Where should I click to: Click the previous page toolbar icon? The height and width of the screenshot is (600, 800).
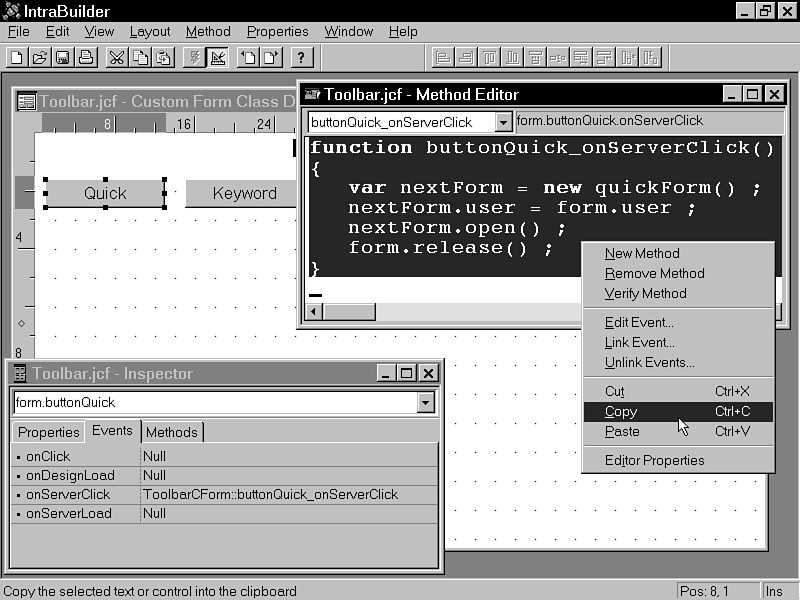point(248,58)
